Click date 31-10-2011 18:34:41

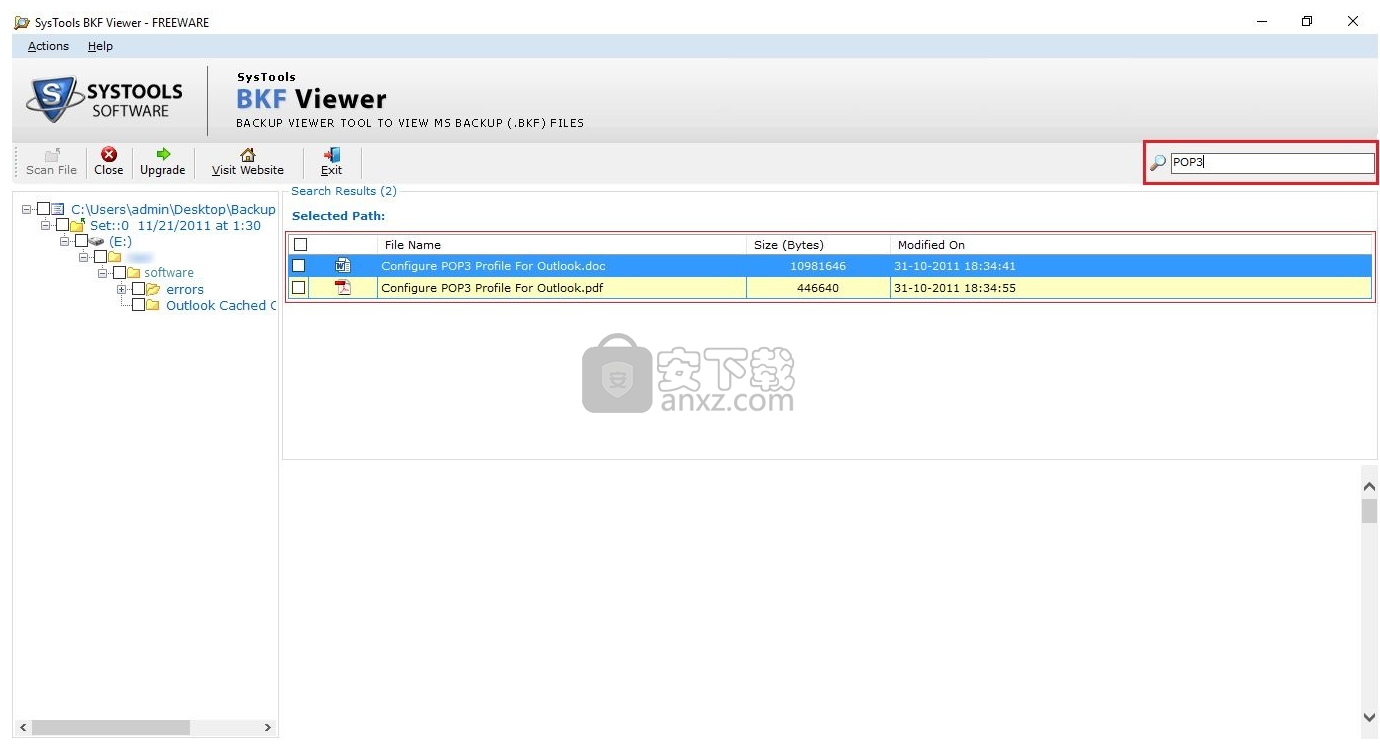(x=955, y=266)
